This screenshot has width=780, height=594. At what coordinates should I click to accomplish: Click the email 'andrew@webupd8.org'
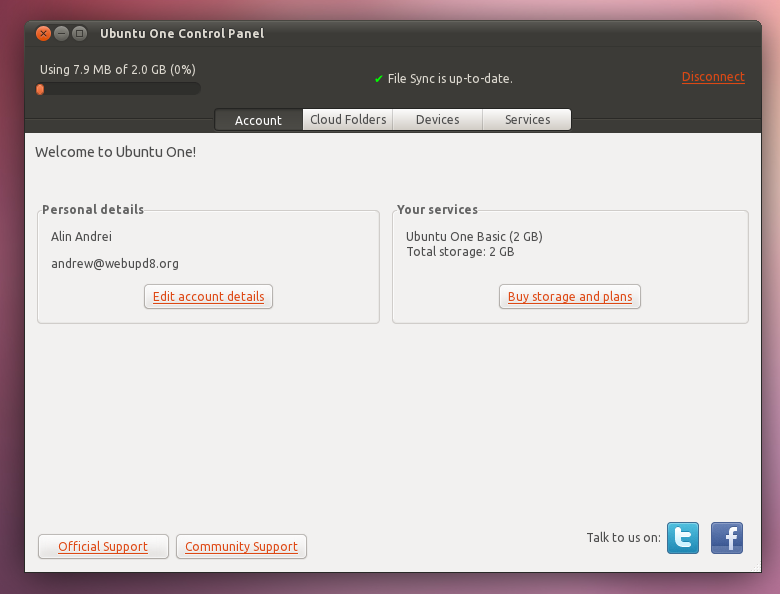(115, 263)
